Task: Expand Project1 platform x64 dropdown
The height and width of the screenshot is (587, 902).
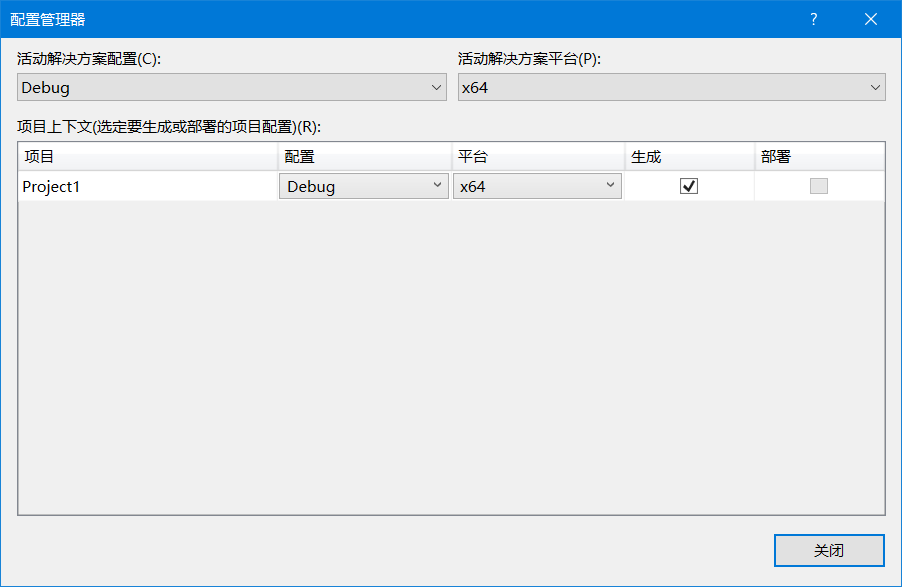Action: [537, 186]
